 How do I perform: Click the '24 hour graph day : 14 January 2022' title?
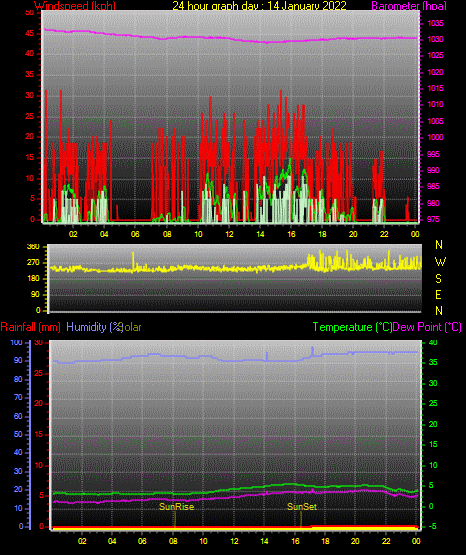pos(259,6)
